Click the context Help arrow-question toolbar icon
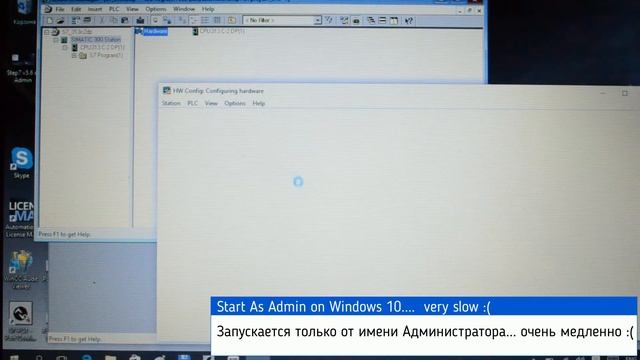 coord(409,20)
